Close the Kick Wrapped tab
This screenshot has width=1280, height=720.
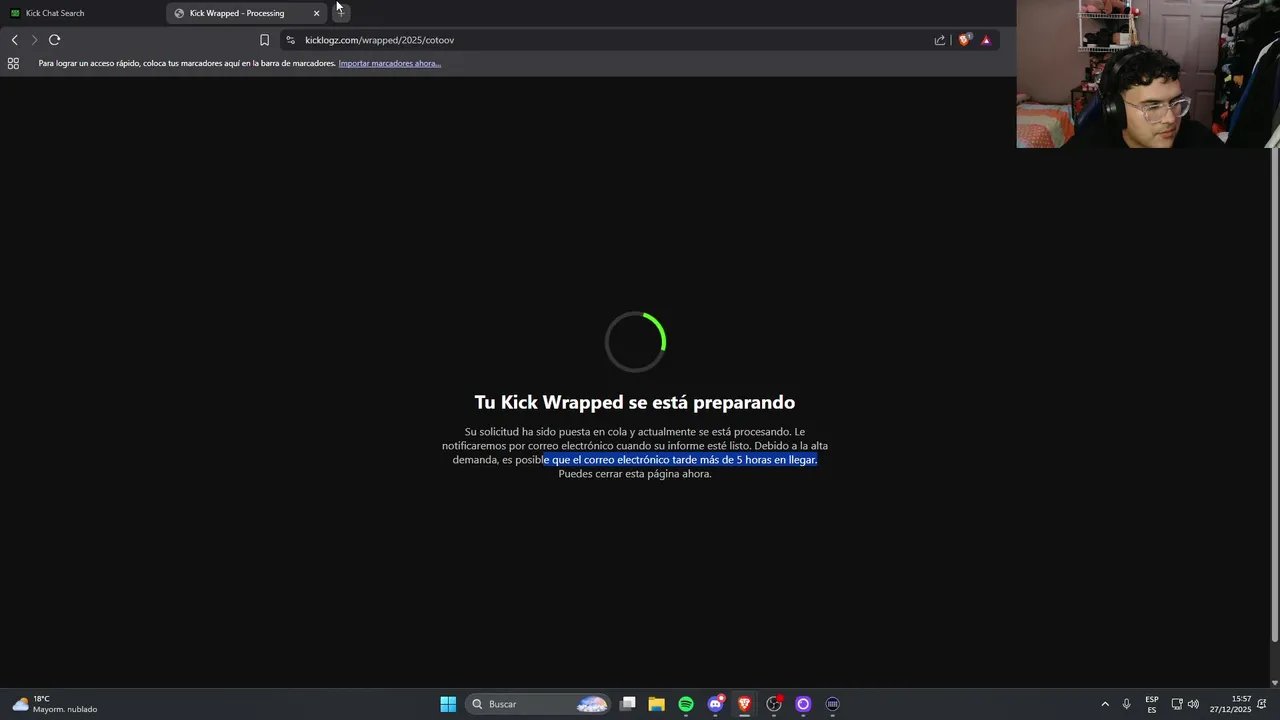(316, 13)
